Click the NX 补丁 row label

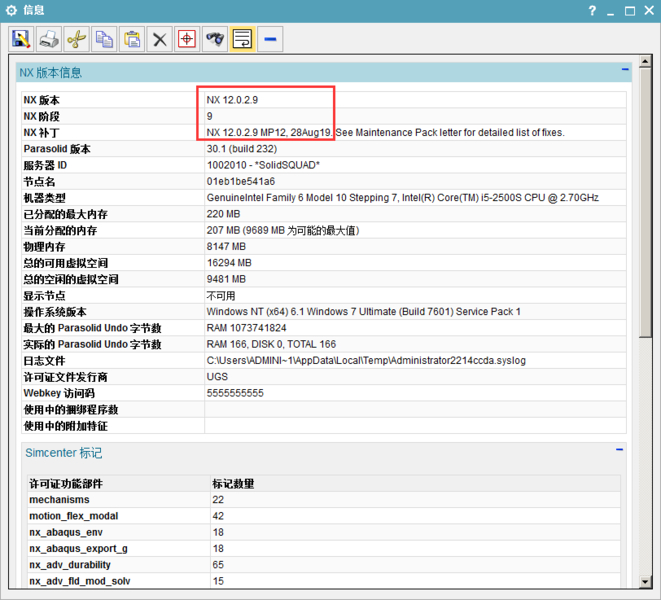[x=41, y=133]
